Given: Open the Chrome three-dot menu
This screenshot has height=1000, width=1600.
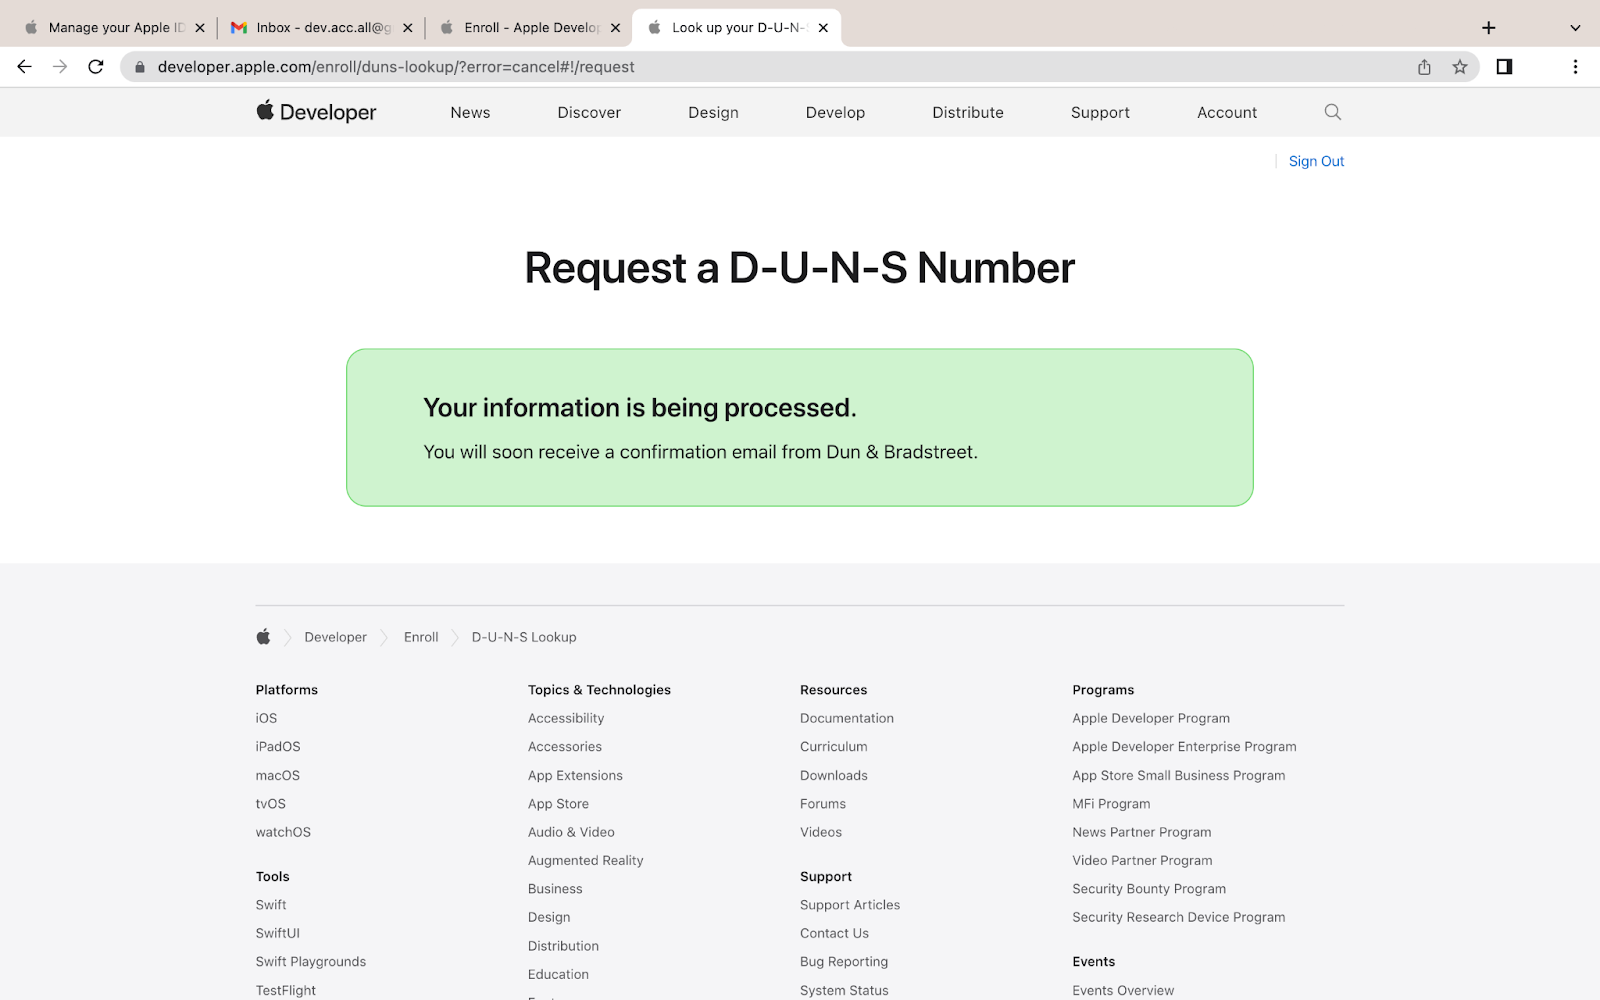Looking at the screenshot, I should (1575, 67).
